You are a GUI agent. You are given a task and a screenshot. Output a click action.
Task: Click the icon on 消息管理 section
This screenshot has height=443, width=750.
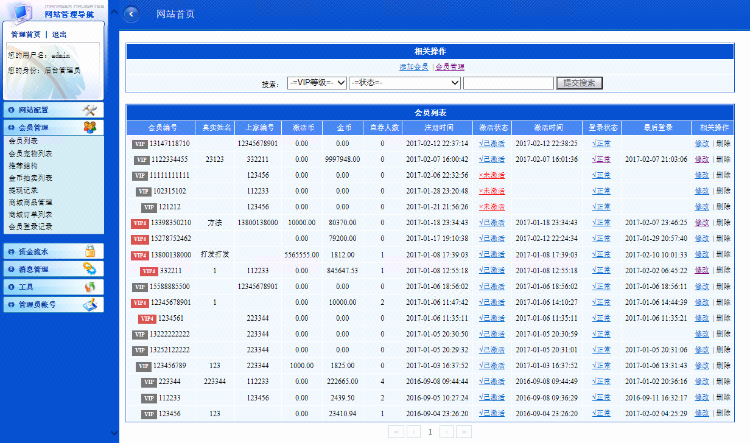click(x=89, y=269)
